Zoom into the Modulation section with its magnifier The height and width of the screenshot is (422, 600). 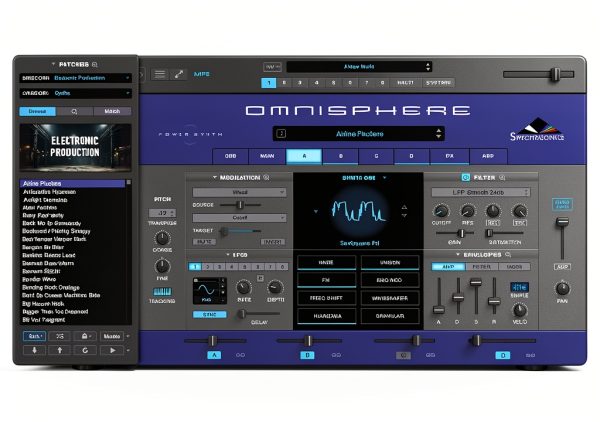point(266,178)
